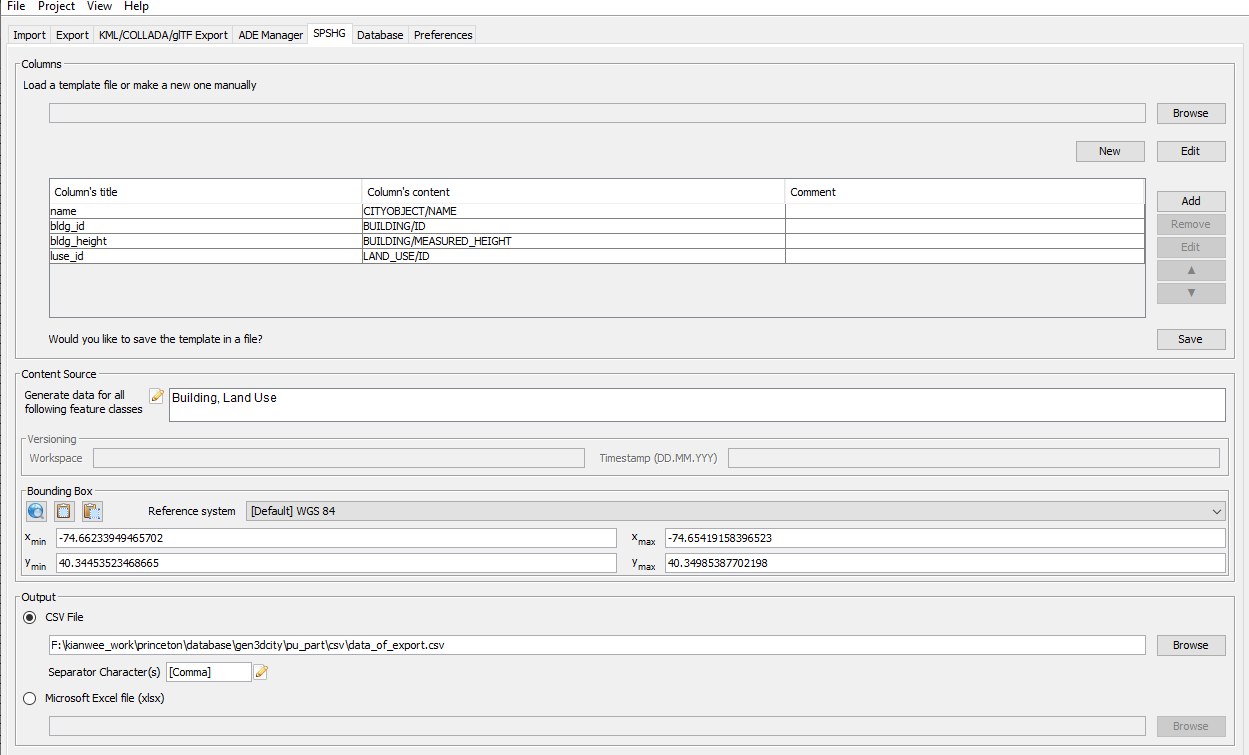This screenshot has width=1249, height=755.
Task: Click the ymin coordinate field
Action: (336, 563)
